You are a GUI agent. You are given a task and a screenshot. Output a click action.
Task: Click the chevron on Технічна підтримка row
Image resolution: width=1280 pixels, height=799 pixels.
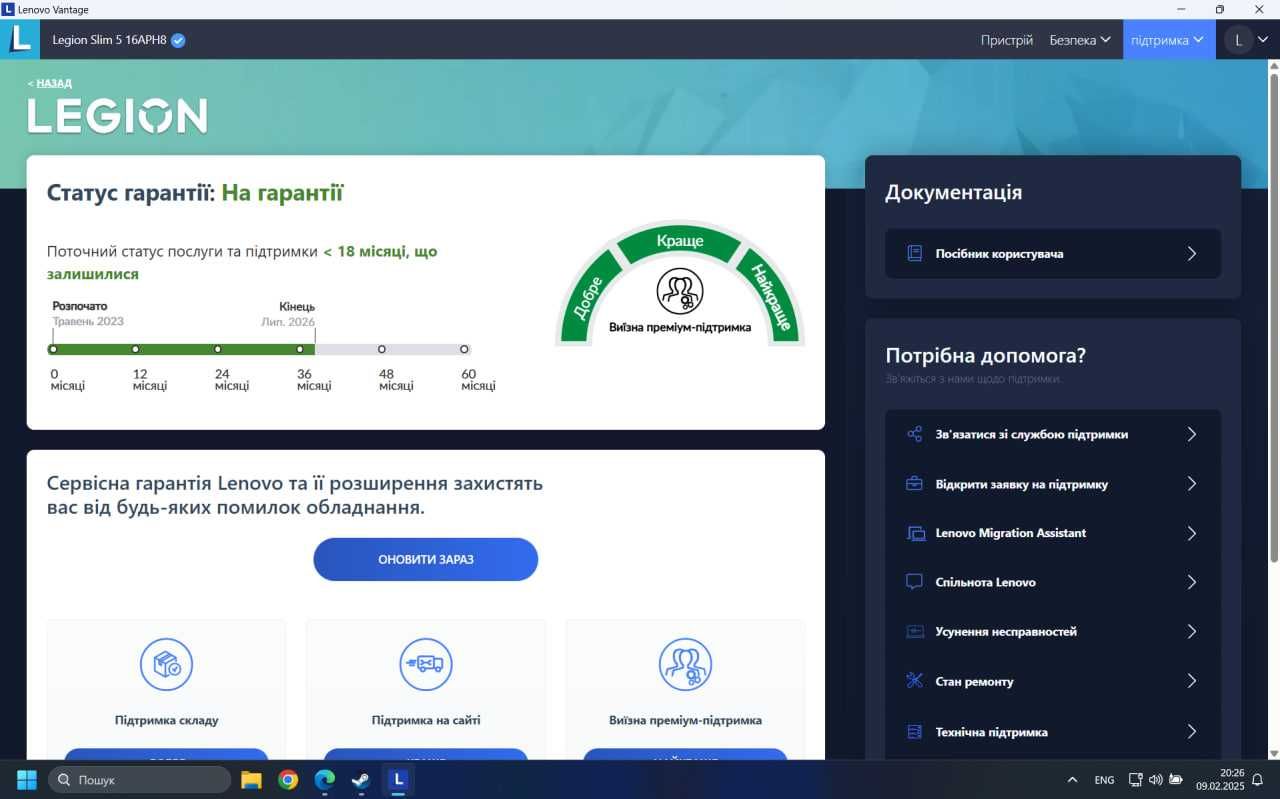tap(1192, 732)
